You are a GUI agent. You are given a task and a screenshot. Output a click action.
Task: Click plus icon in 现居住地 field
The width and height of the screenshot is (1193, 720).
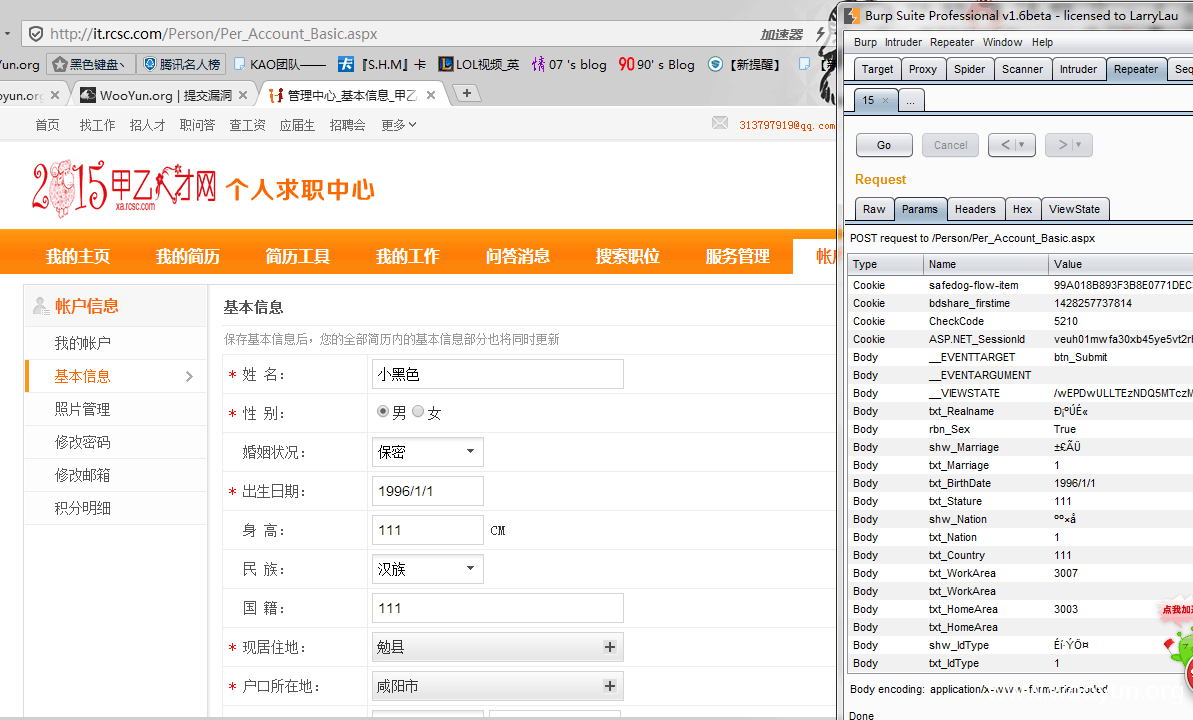click(x=609, y=647)
